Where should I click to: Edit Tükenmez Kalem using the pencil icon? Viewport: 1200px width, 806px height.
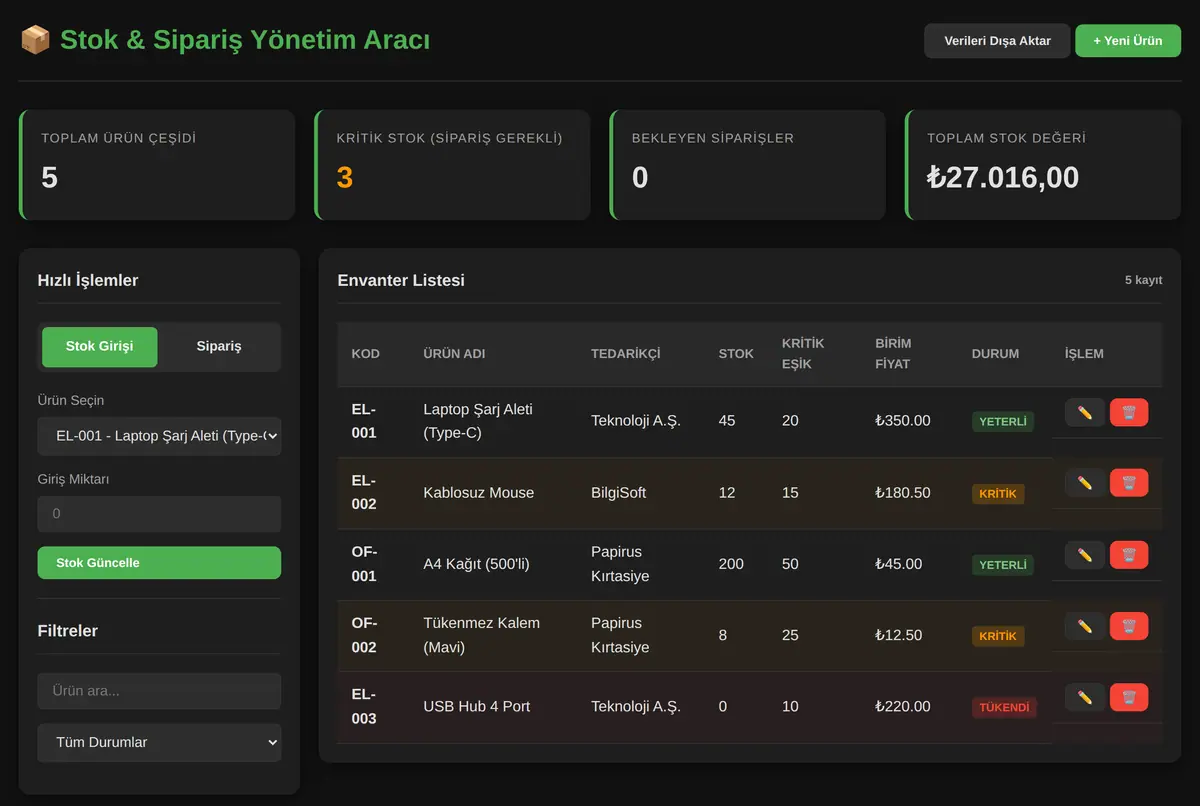tap(1085, 626)
